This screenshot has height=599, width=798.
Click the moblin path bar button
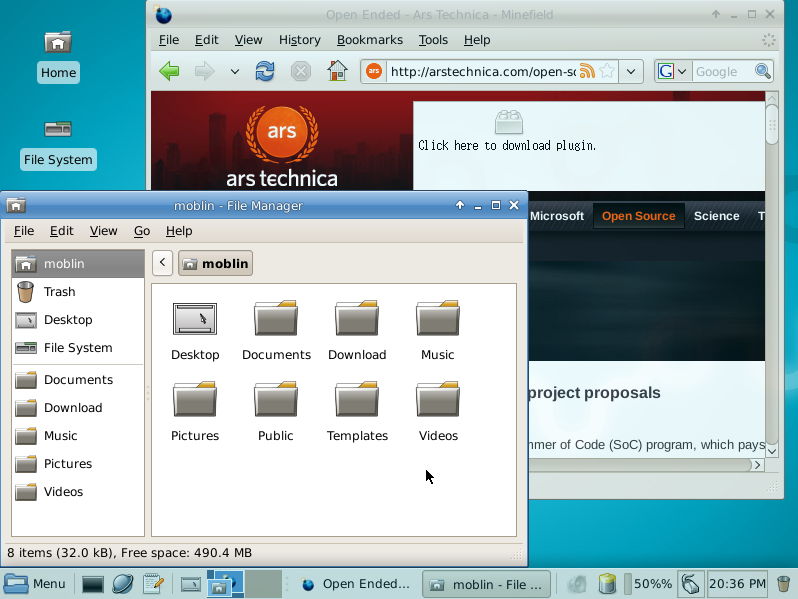(215, 263)
